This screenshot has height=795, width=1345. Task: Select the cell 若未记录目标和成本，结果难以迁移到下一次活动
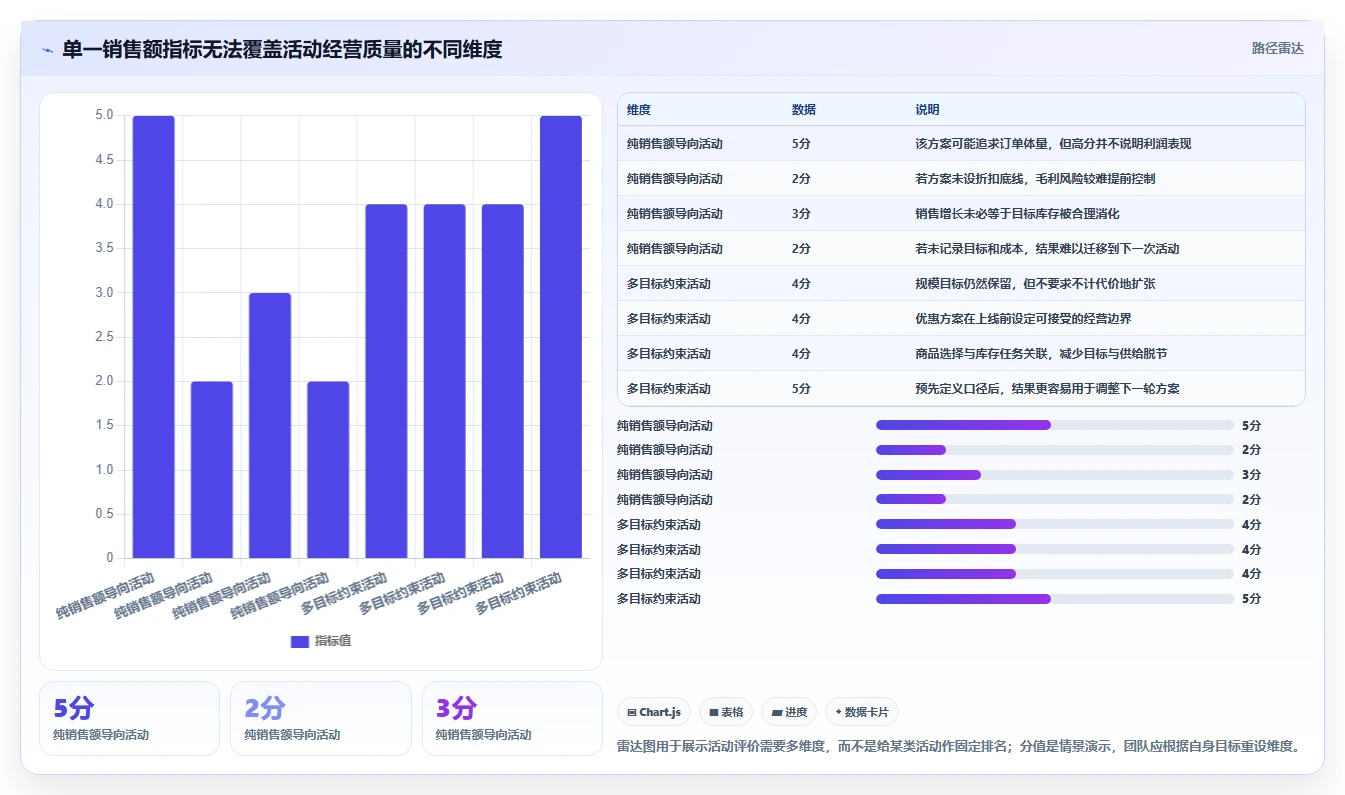point(1047,249)
